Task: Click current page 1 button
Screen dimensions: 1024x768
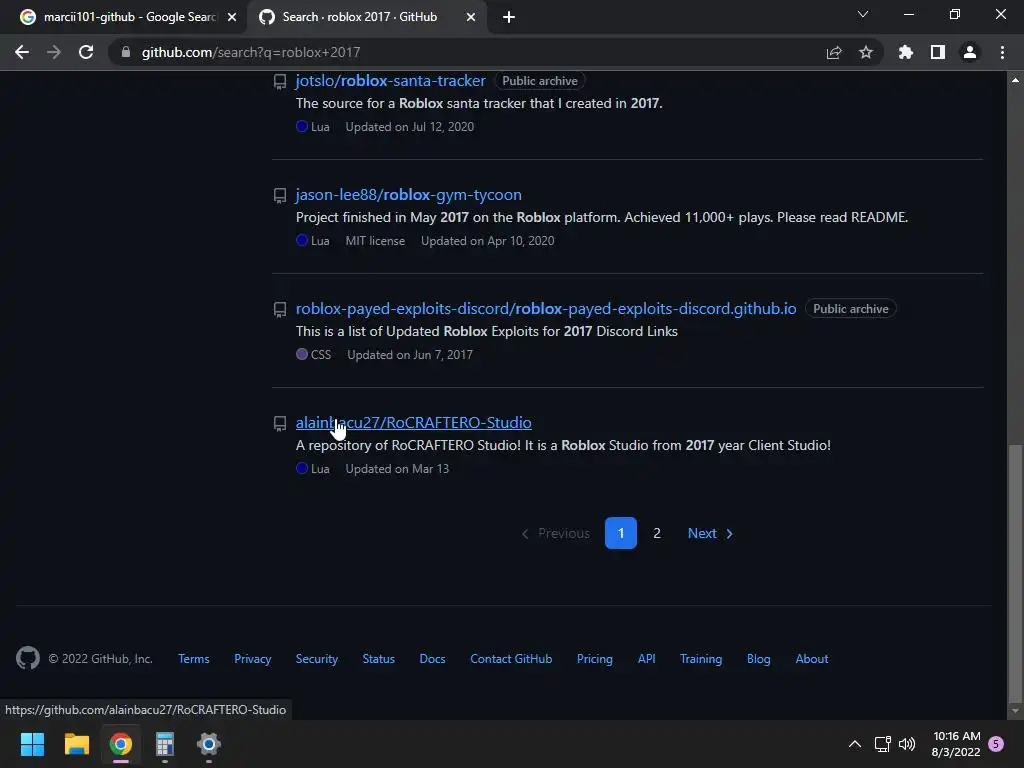Action: click(620, 533)
